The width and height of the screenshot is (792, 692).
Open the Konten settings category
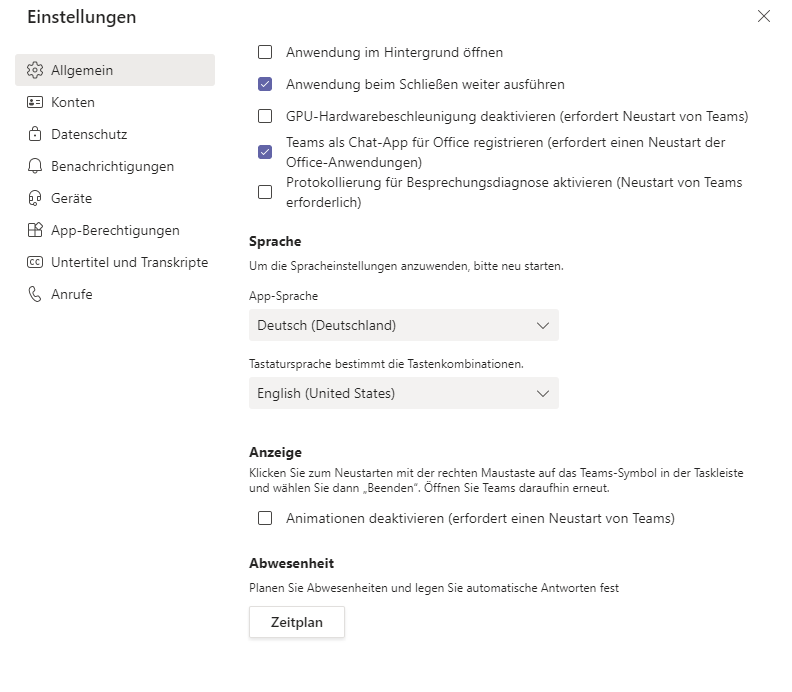(x=115, y=103)
